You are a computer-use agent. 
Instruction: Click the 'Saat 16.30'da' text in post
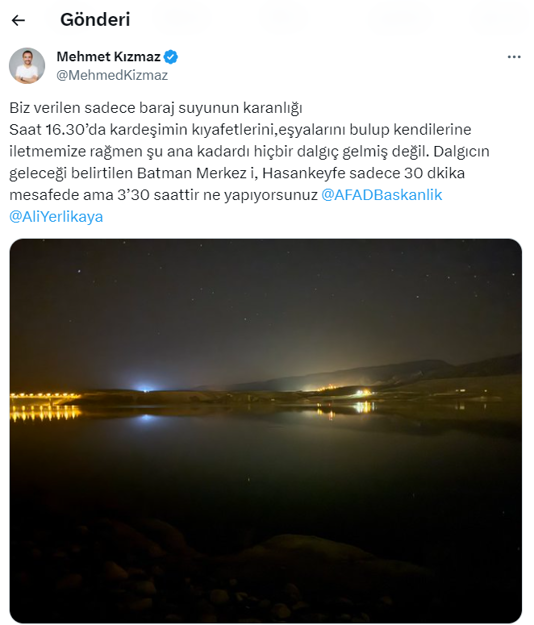coord(57,130)
